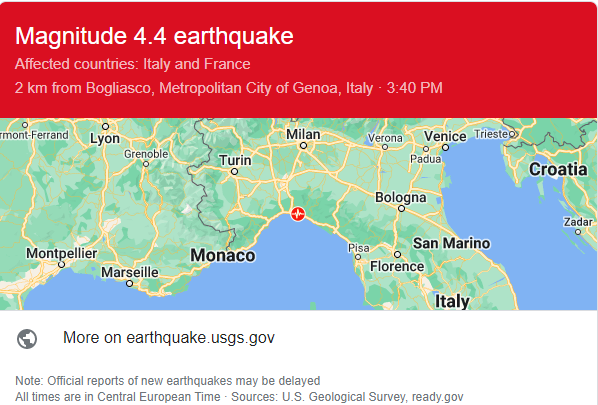Select the Milan city marker on map
The width and height of the screenshot is (598, 405).
pyautogui.click(x=303, y=145)
